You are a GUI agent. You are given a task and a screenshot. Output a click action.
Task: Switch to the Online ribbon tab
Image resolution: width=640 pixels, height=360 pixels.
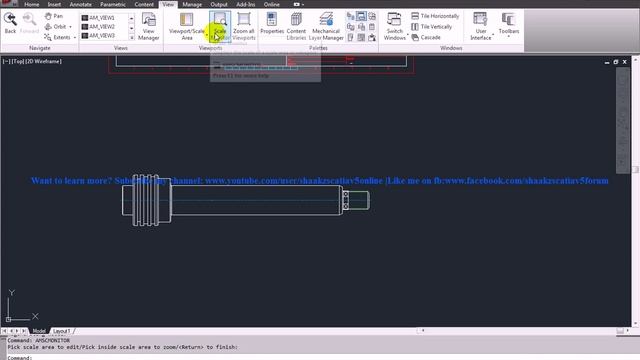(x=271, y=4)
